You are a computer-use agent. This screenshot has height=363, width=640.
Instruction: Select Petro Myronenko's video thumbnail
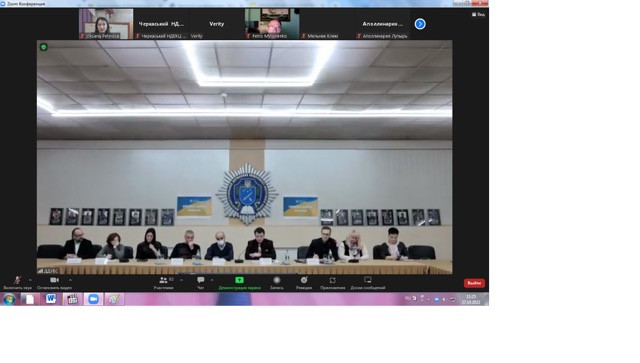click(x=272, y=24)
